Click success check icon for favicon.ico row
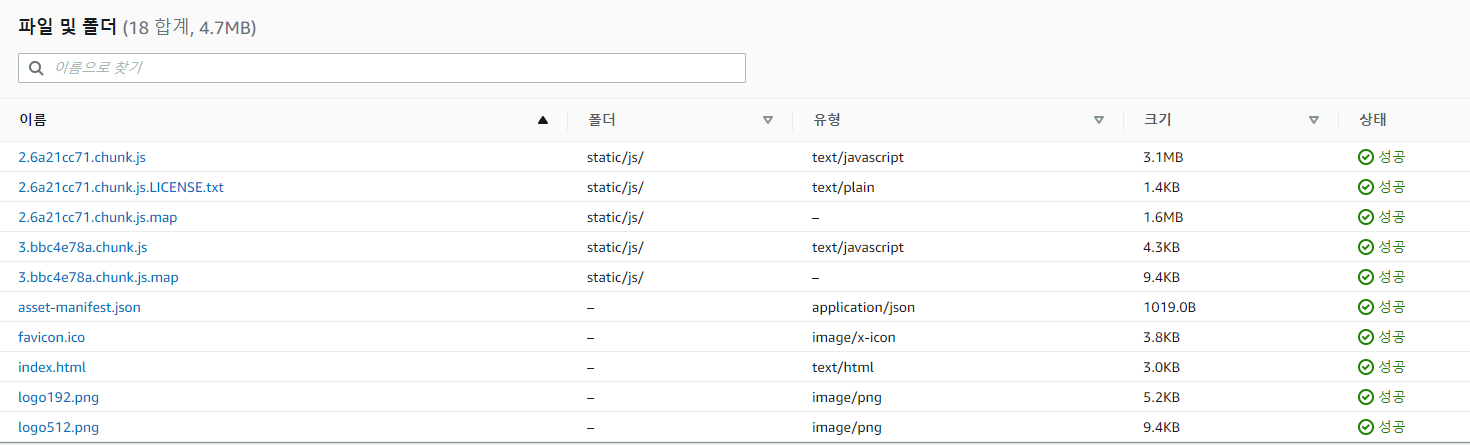The image size is (1470, 445). pyautogui.click(x=1365, y=337)
